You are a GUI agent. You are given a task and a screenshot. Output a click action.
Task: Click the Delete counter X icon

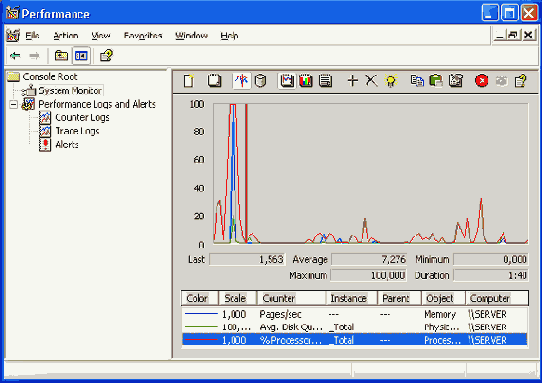(371, 81)
